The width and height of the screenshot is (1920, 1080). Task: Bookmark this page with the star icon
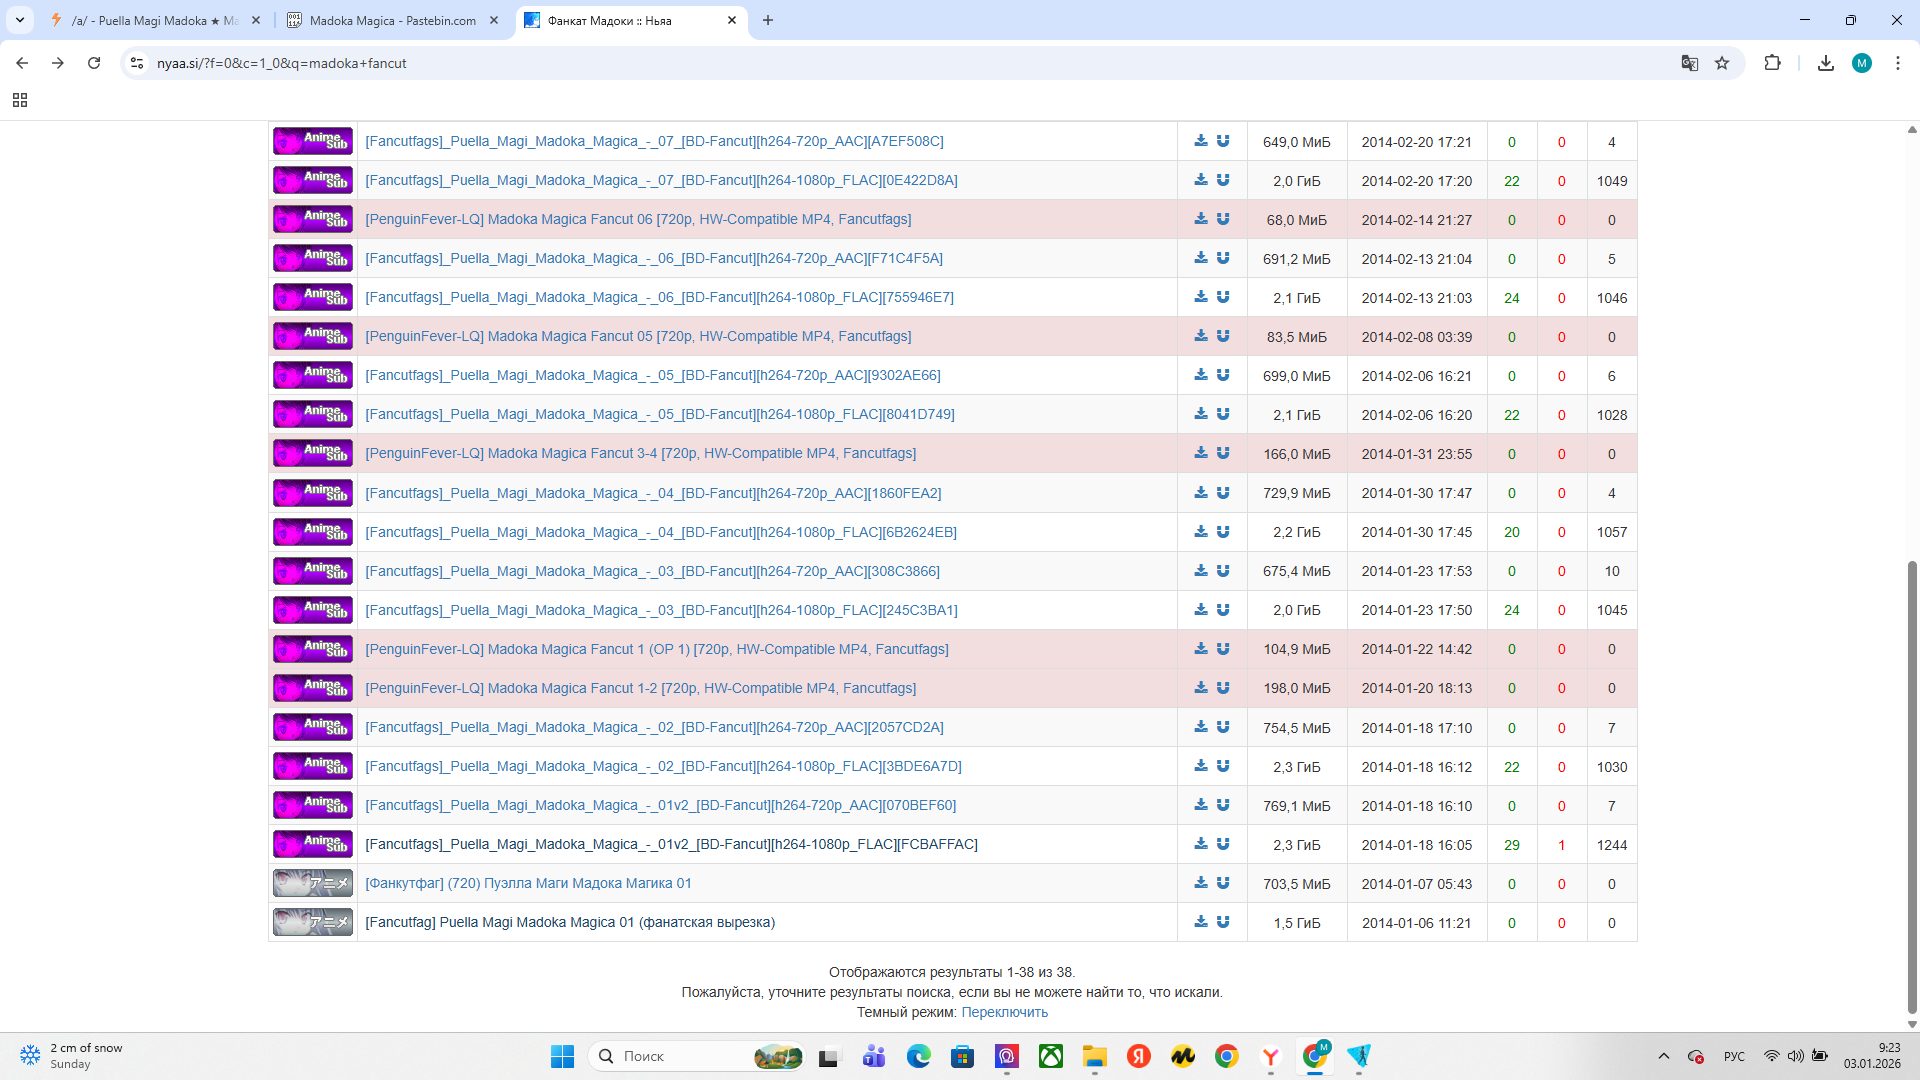(x=1722, y=63)
